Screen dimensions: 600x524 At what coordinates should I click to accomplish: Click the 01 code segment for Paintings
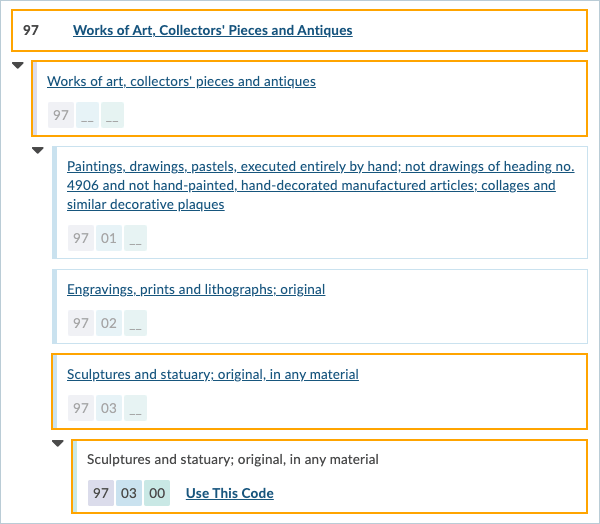109,239
